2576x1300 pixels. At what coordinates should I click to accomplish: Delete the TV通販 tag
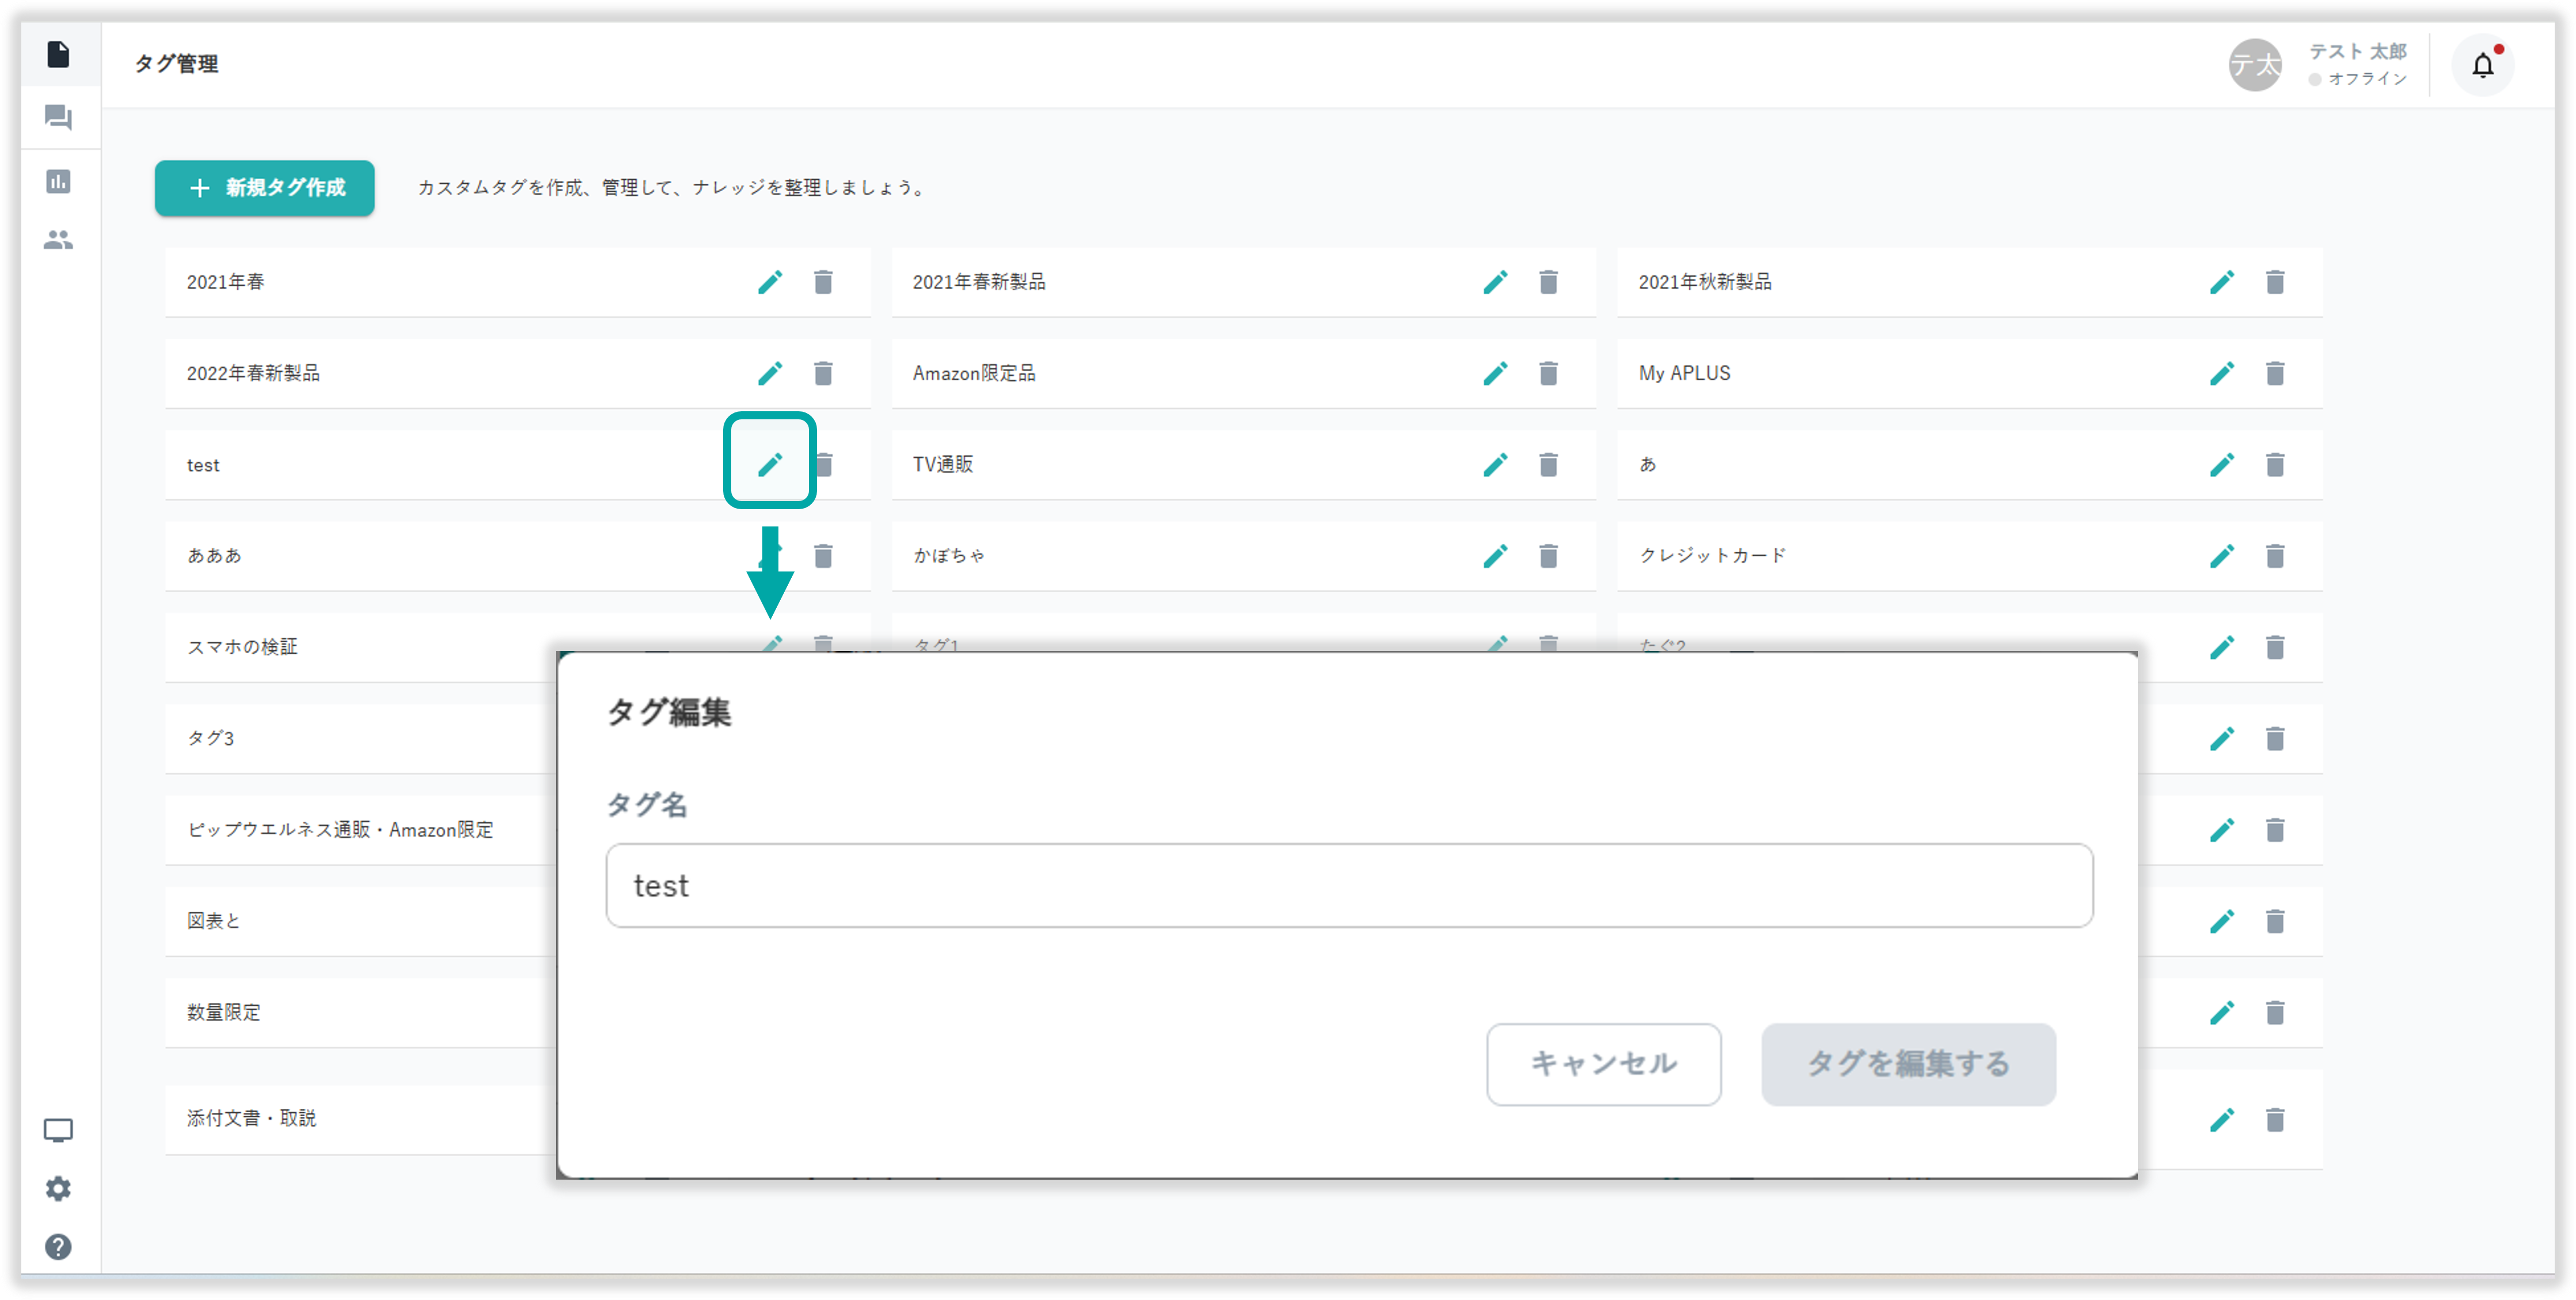(1548, 464)
